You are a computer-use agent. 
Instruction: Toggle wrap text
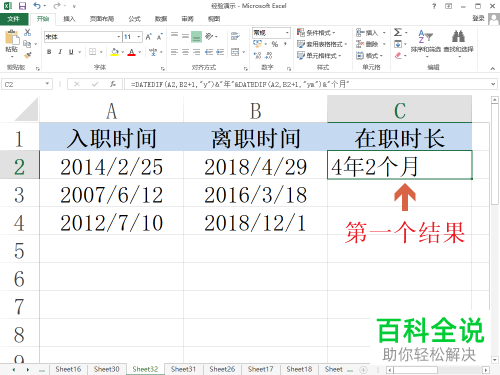click(x=235, y=36)
